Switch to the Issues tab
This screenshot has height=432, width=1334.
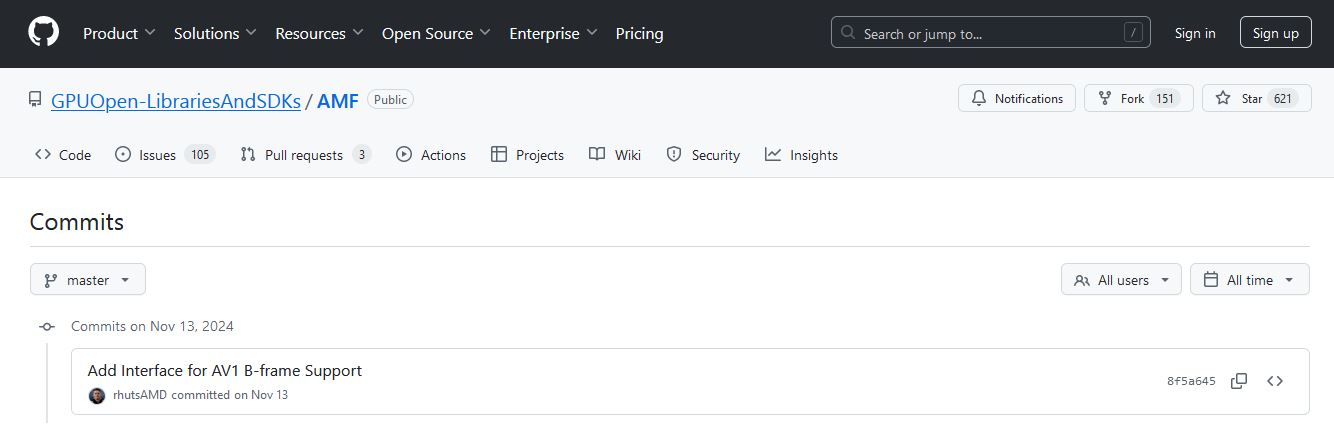point(165,155)
